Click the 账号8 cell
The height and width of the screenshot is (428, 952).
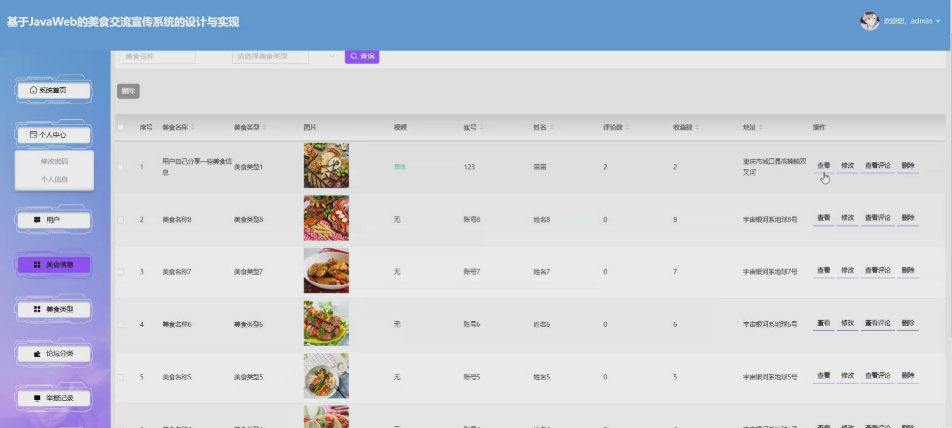(472, 220)
